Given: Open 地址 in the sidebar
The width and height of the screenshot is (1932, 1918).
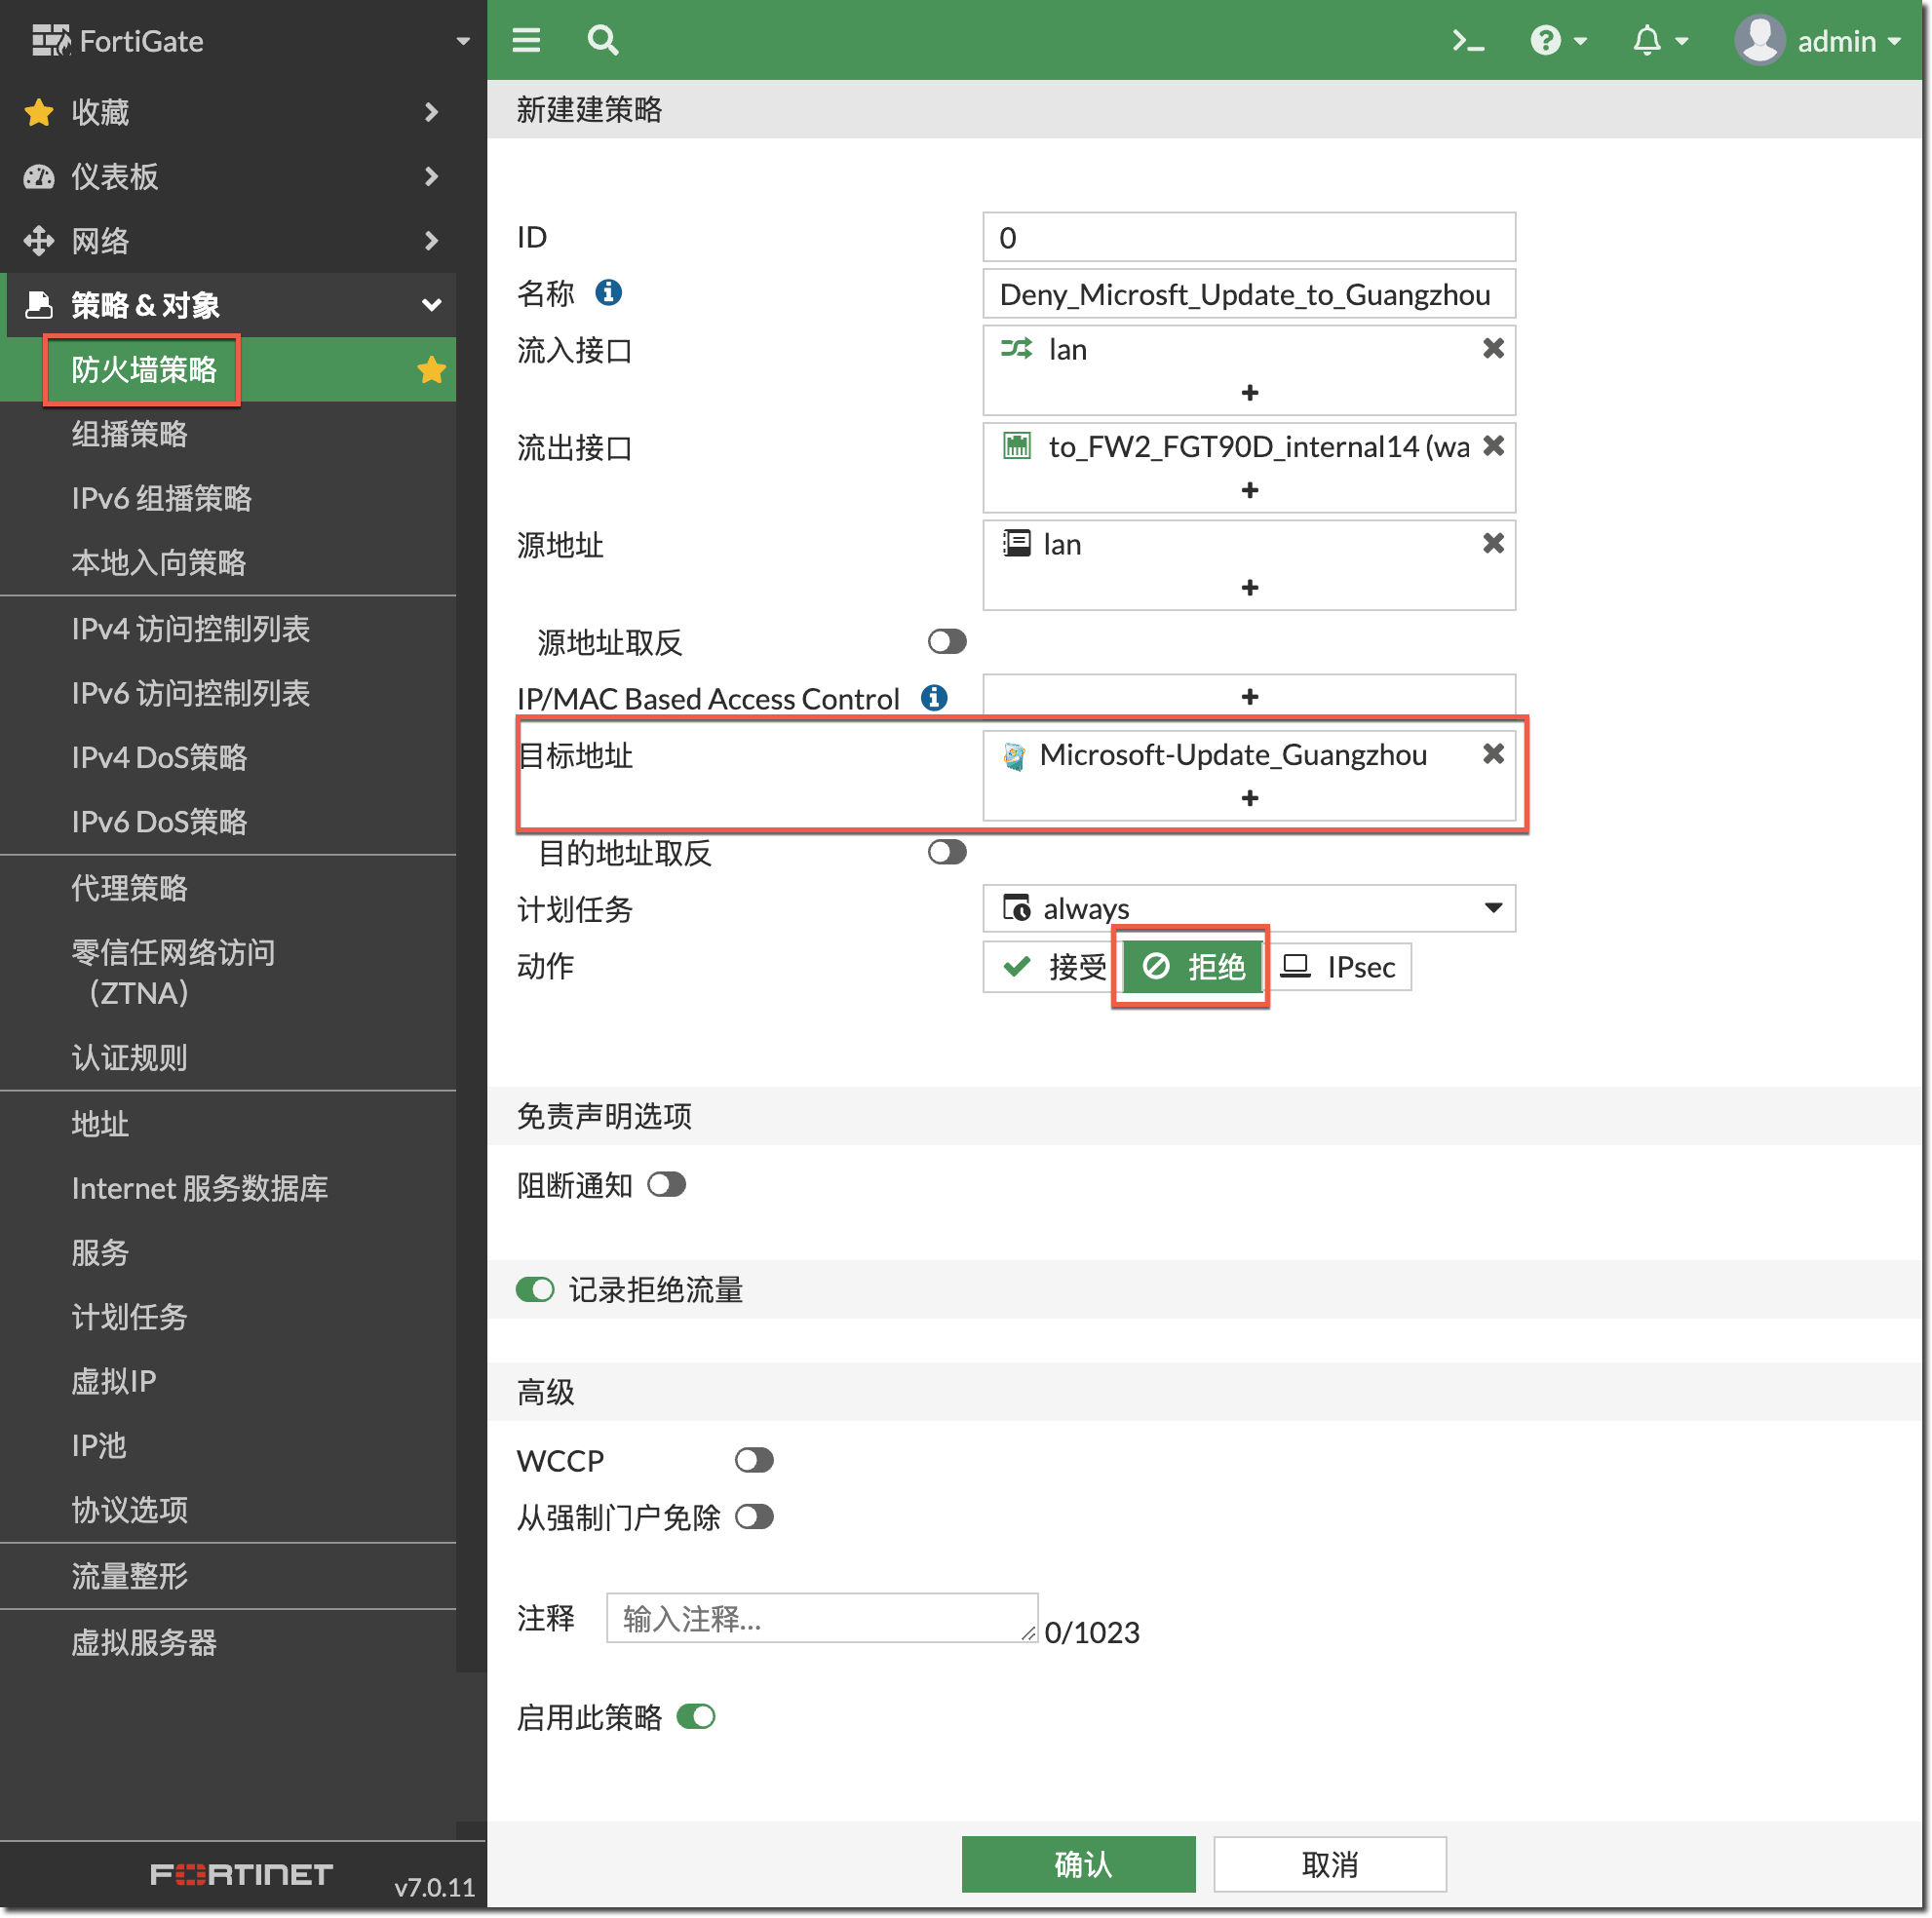Looking at the screenshot, I should click(100, 1123).
